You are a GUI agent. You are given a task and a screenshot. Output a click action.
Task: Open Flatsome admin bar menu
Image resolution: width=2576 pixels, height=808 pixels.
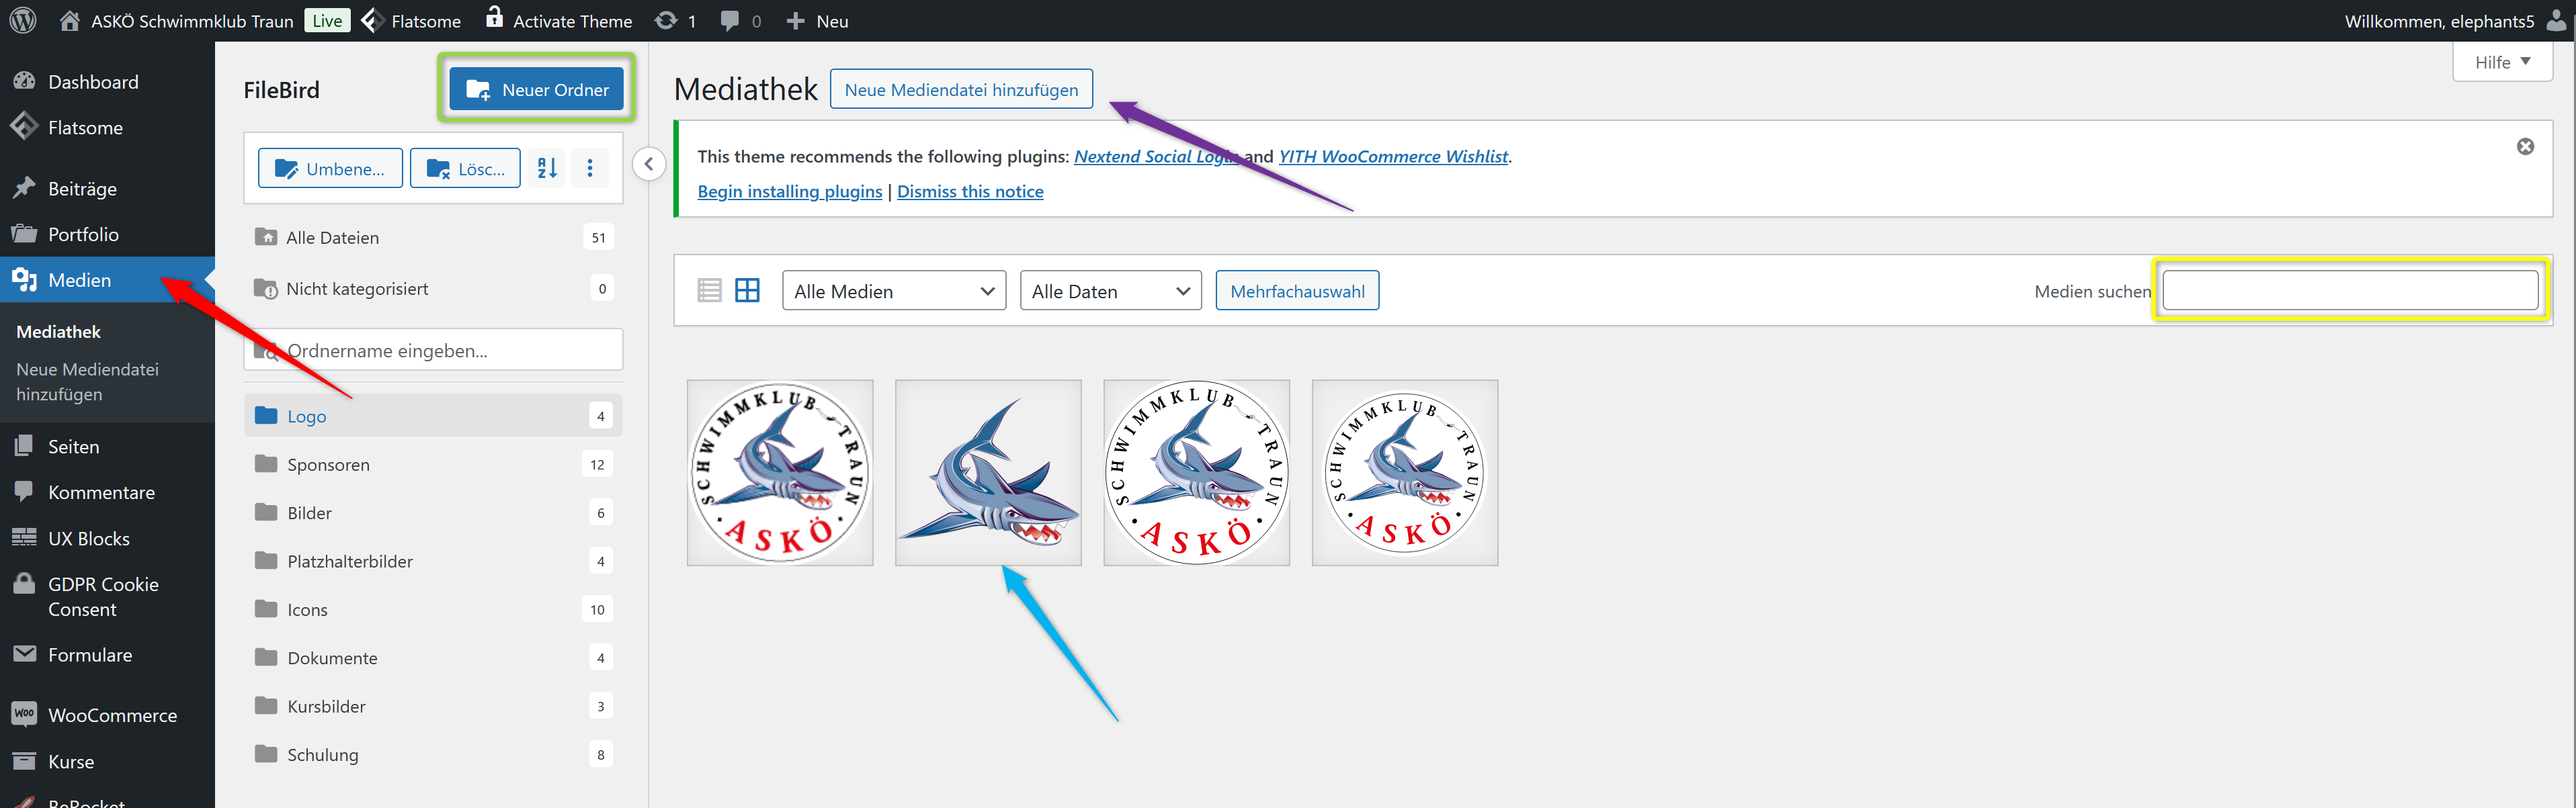click(x=411, y=21)
